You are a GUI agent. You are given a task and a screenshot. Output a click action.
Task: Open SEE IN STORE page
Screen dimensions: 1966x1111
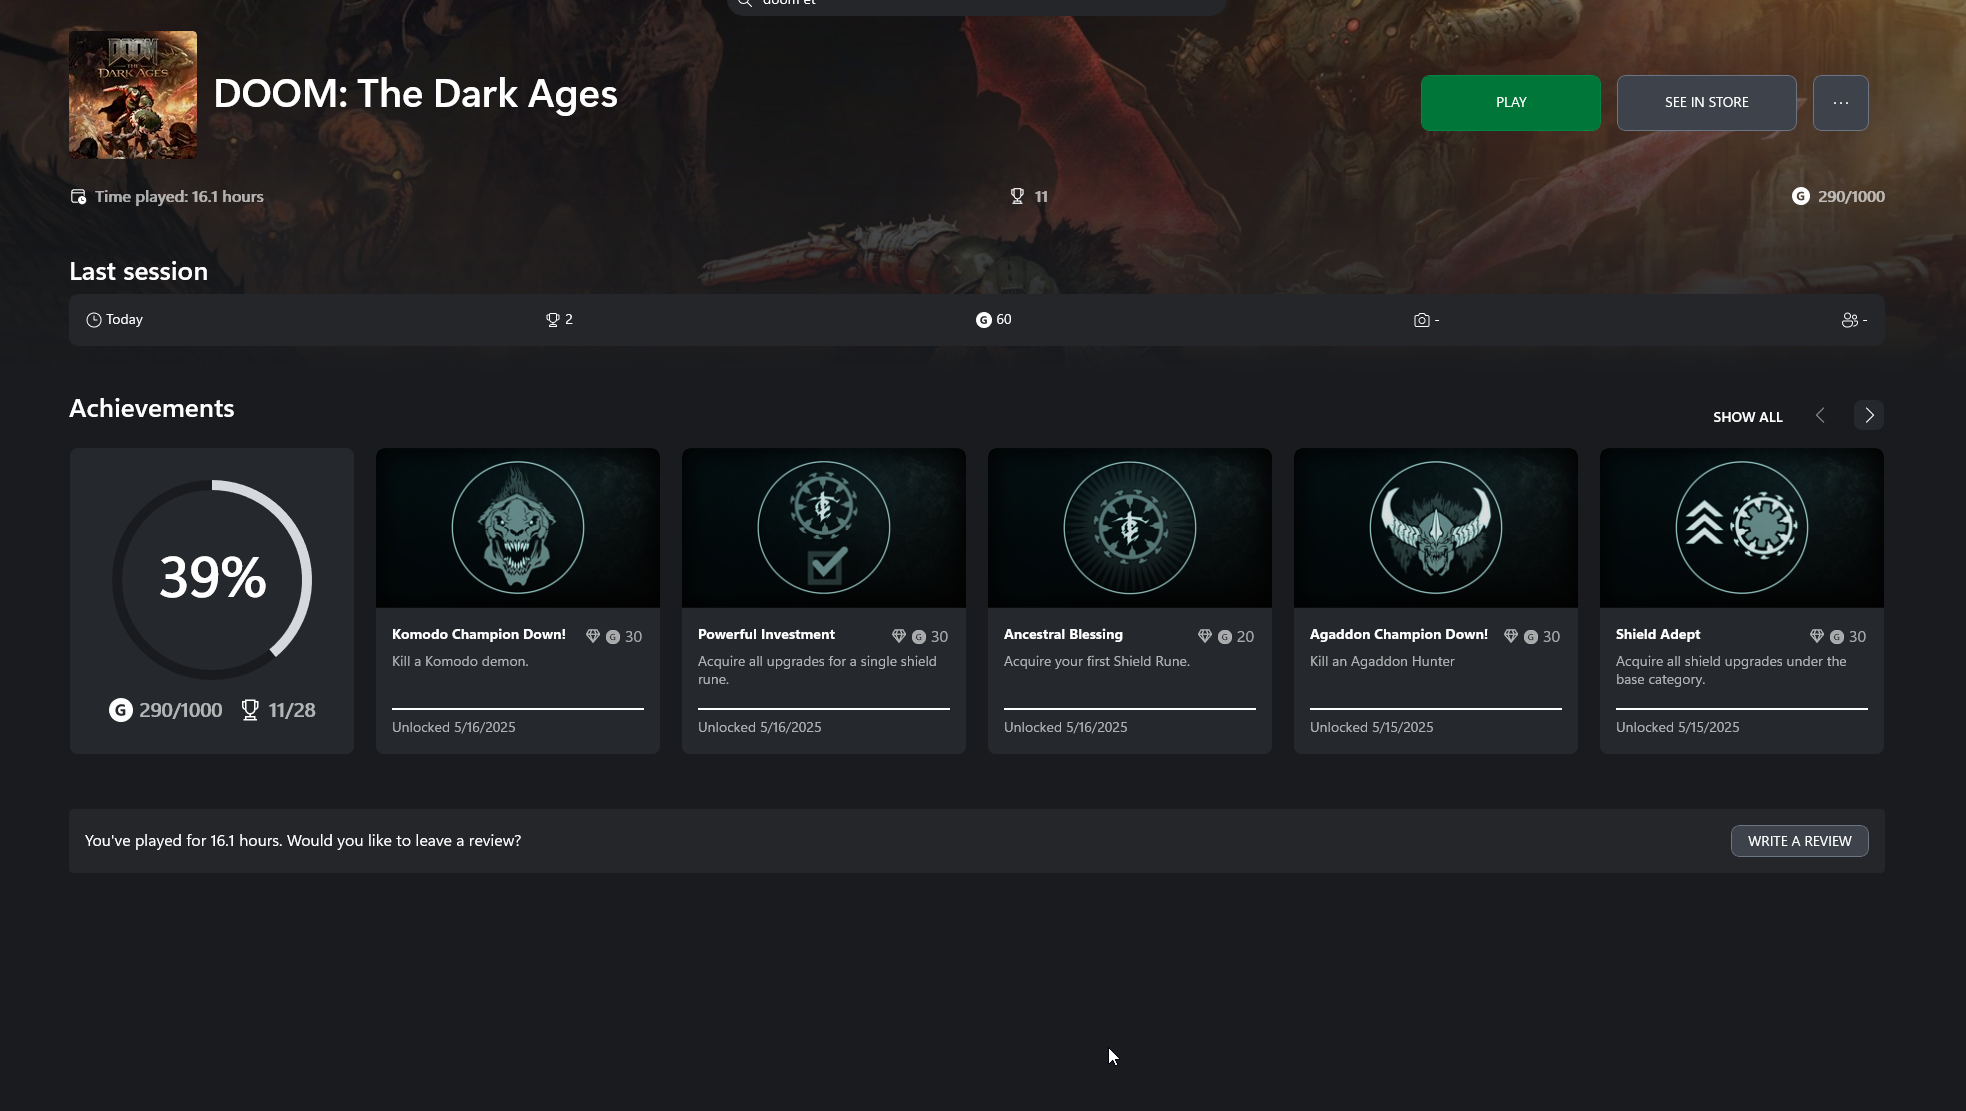pyautogui.click(x=1706, y=103)
